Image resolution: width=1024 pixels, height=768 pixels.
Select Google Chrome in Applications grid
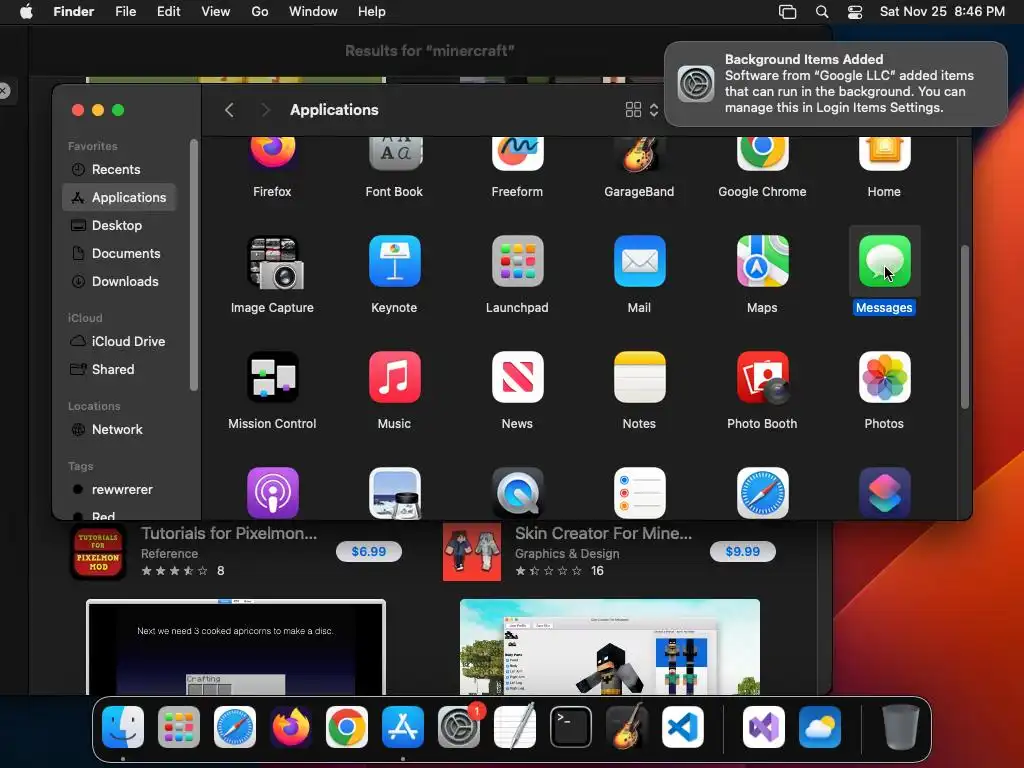(x=762, y=154)
